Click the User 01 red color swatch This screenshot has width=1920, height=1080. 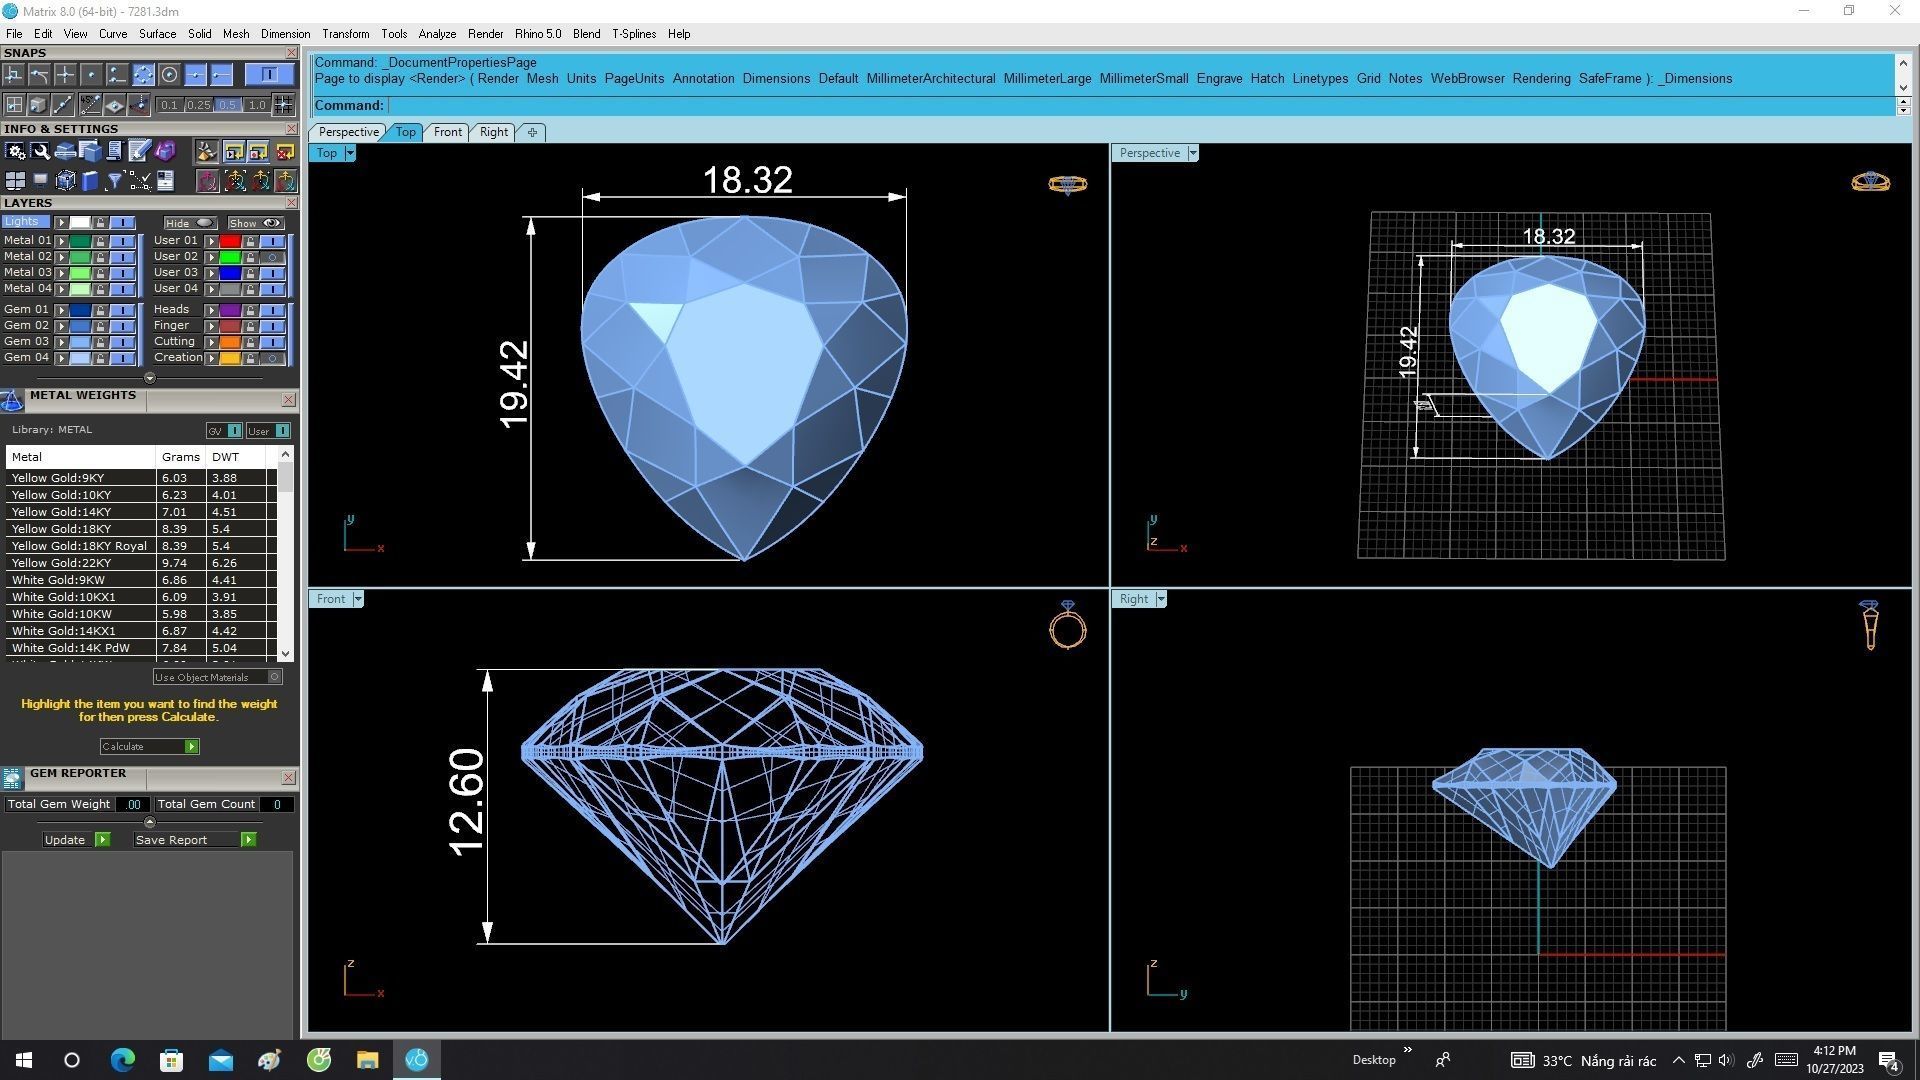230,241
